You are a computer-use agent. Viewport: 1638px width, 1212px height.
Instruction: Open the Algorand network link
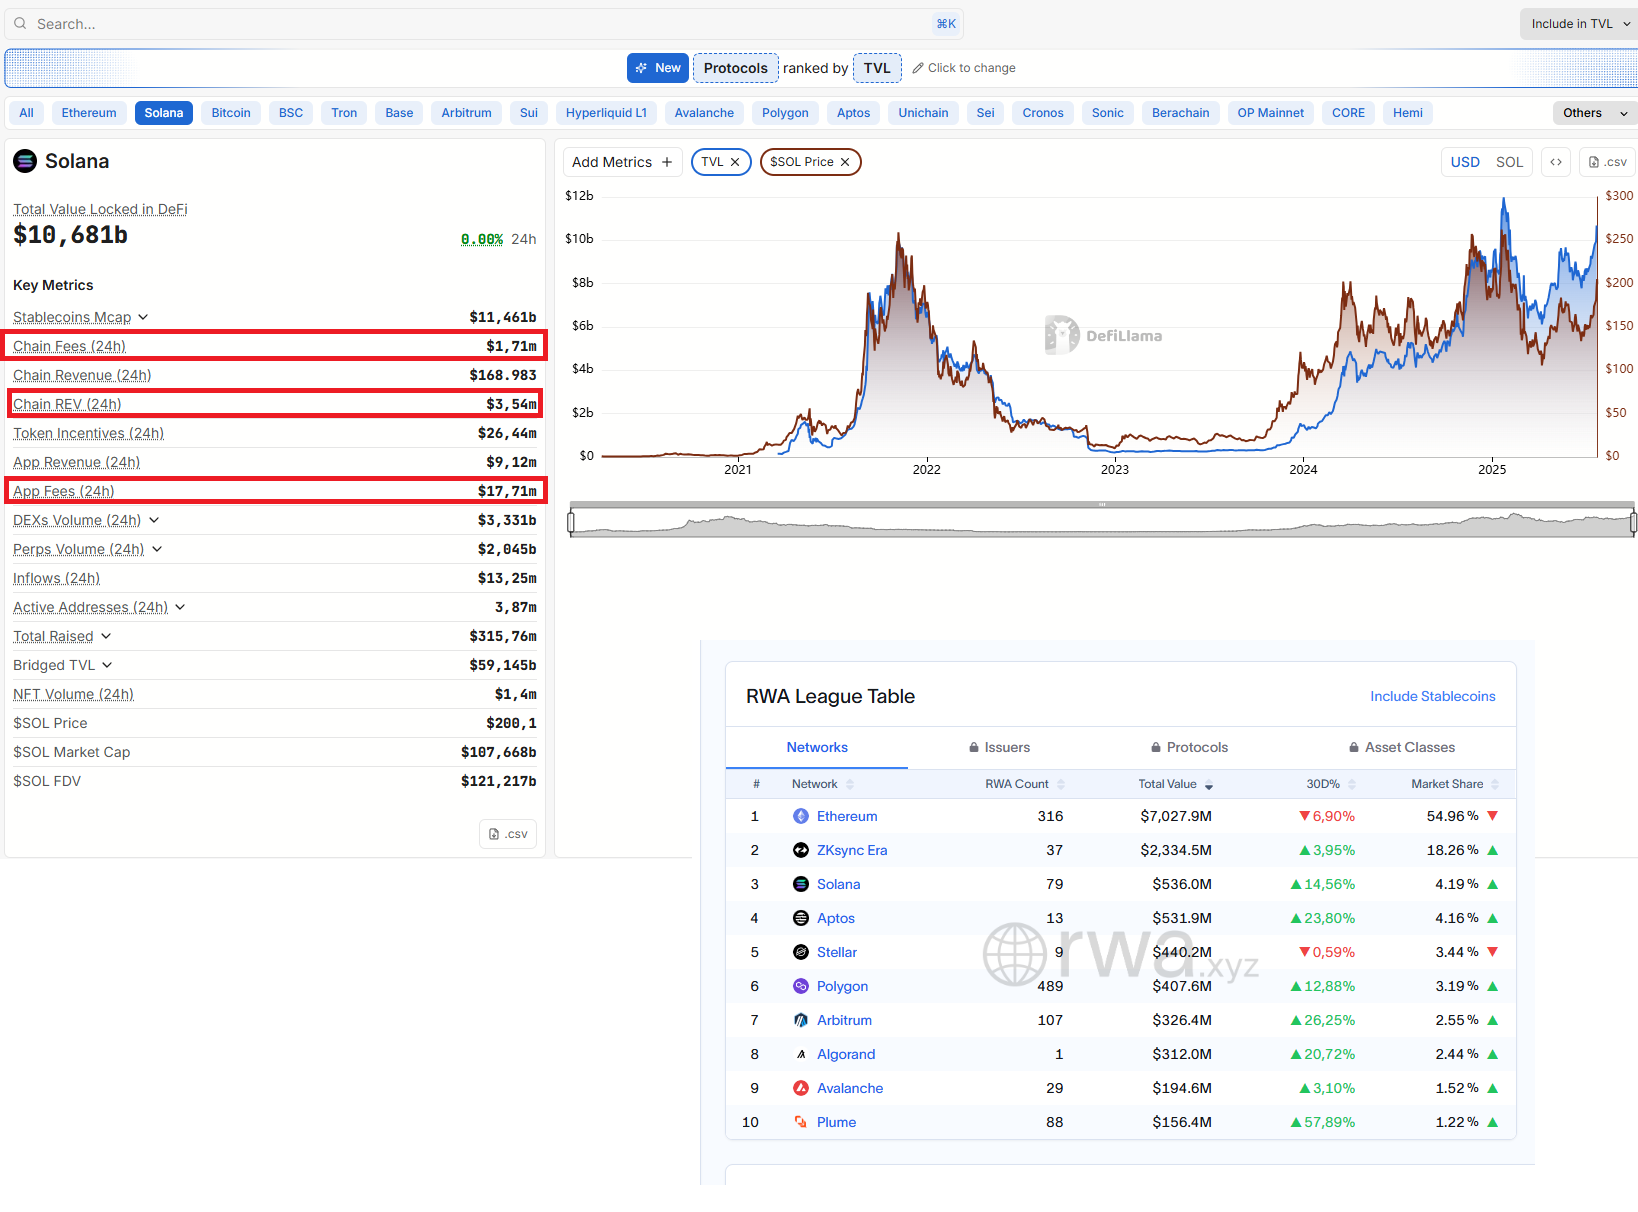pyautogui.click(x=846, y=1054)
